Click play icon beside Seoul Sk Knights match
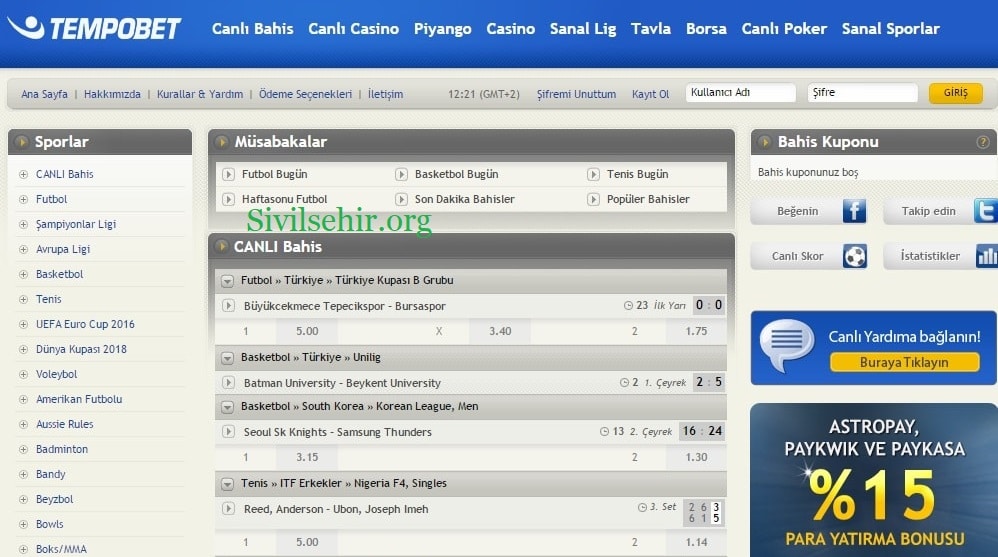 [228, 432]
